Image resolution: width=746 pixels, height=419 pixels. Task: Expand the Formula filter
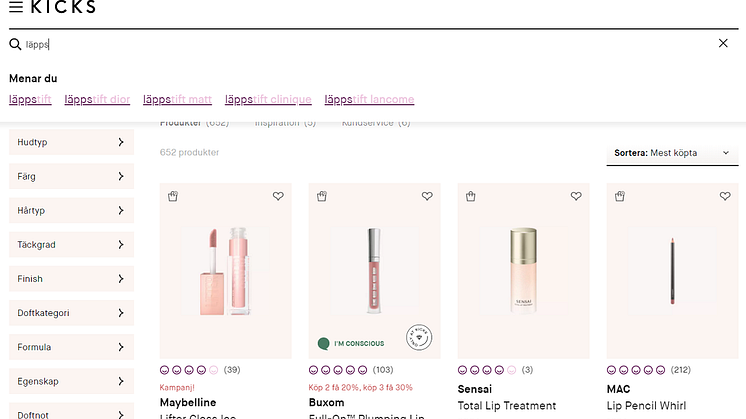click(71, 348)
